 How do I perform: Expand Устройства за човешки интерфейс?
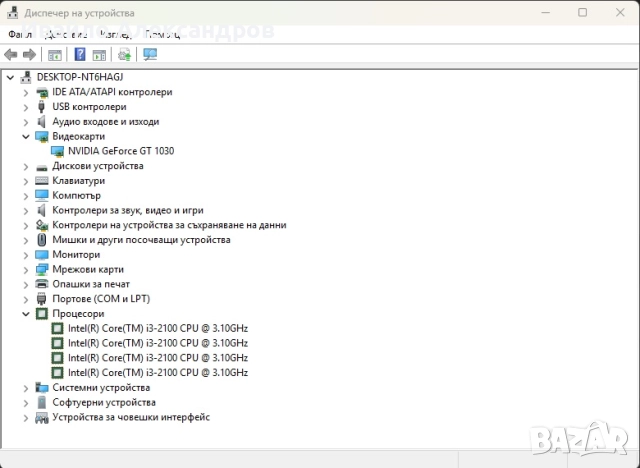(x=26, y=417)
